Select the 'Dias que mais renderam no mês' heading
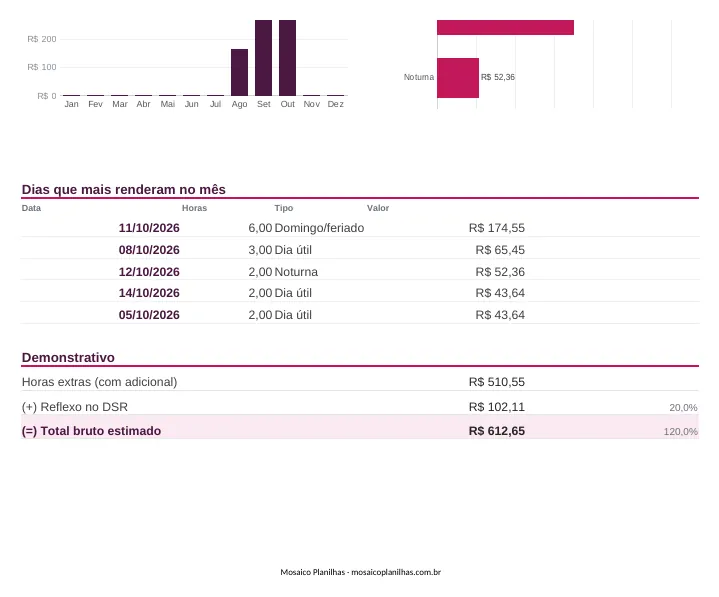719x597 pixels. point(124,189)
